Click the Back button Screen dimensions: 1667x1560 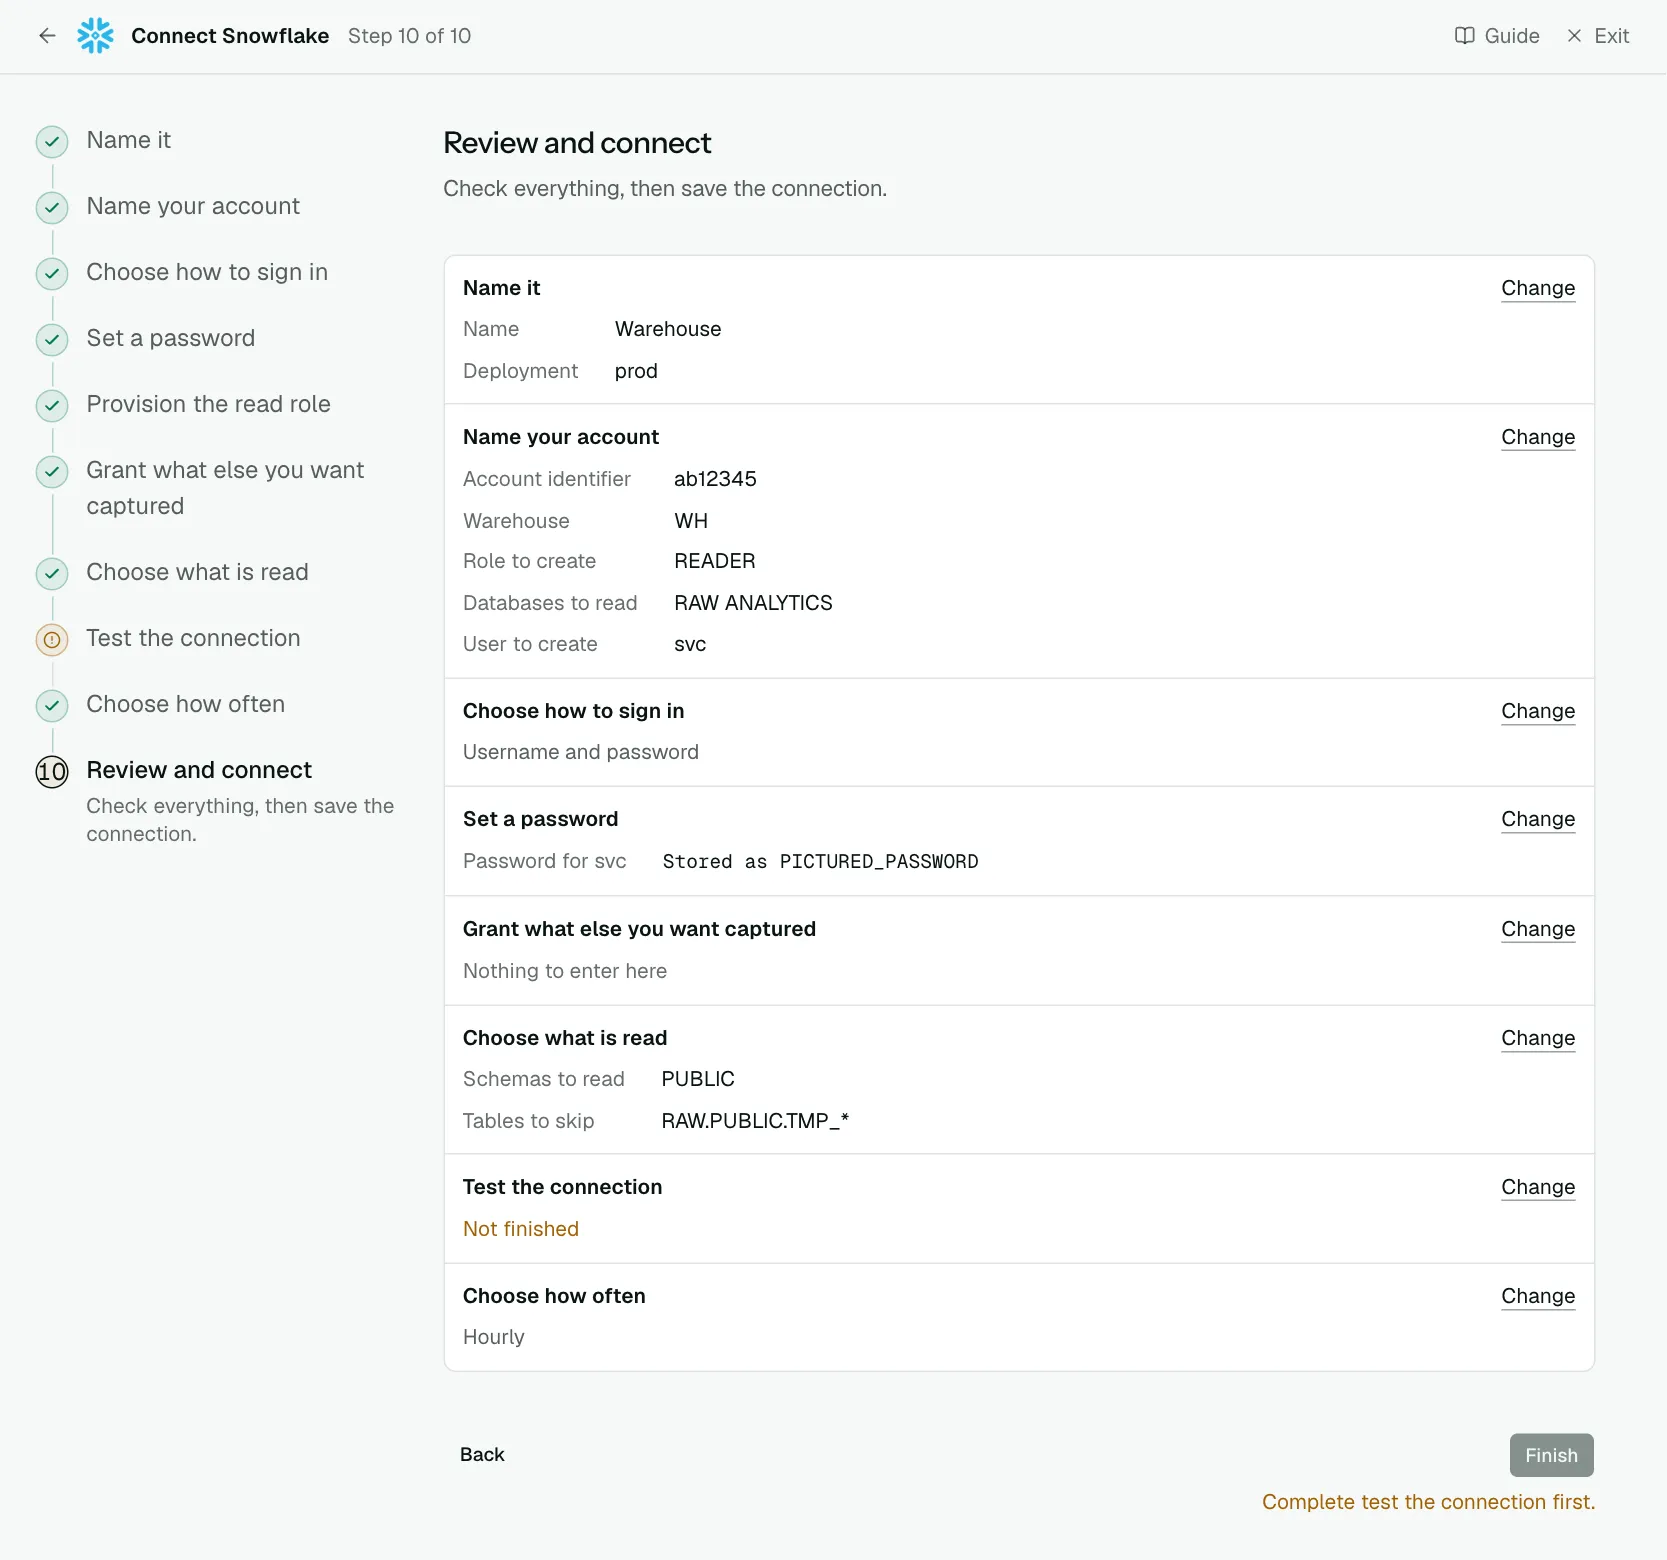coord(482,1455)
